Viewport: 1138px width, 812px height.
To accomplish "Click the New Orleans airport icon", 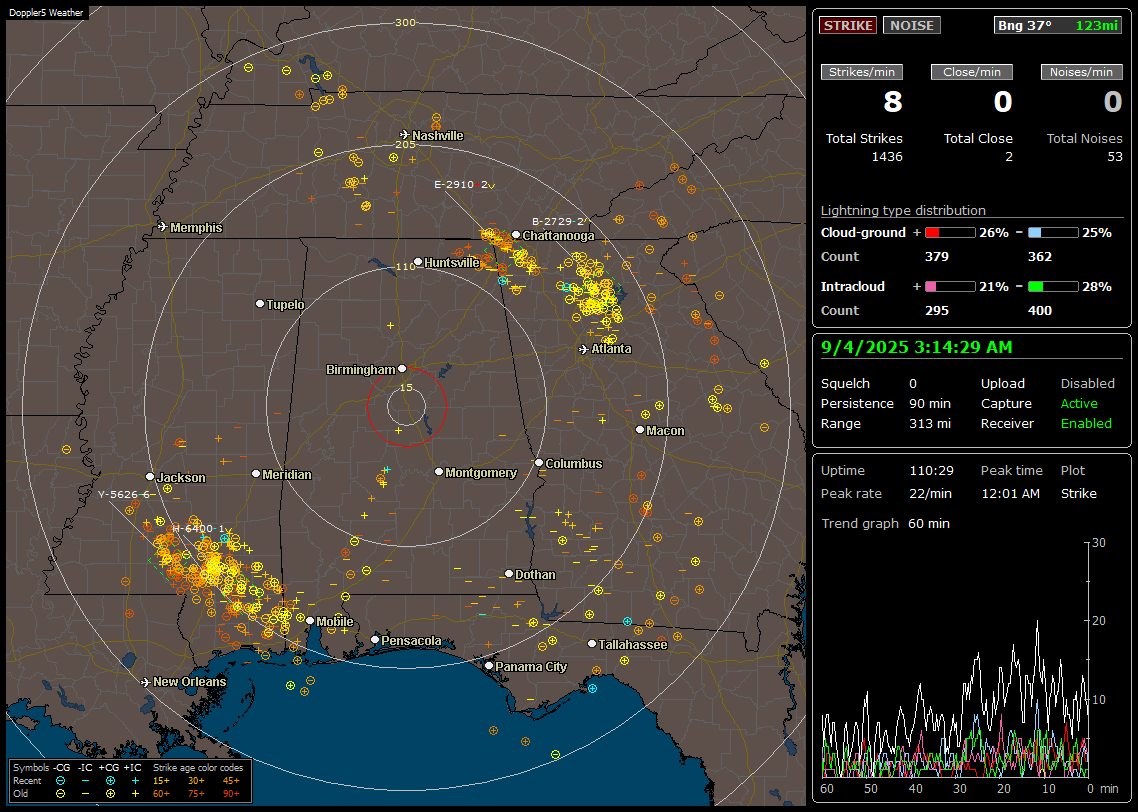I will coord(146,682).
